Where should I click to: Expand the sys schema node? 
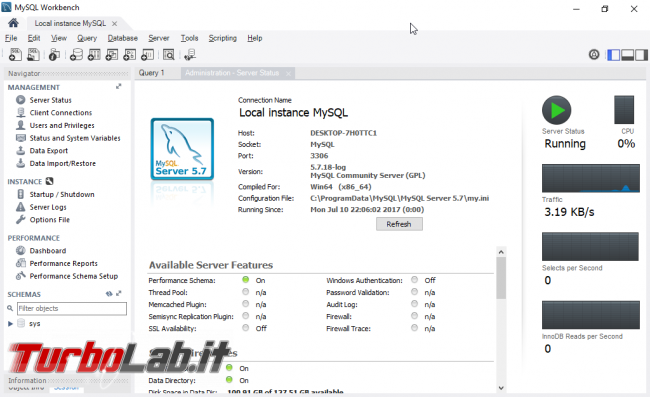click(x=10, y=324)
